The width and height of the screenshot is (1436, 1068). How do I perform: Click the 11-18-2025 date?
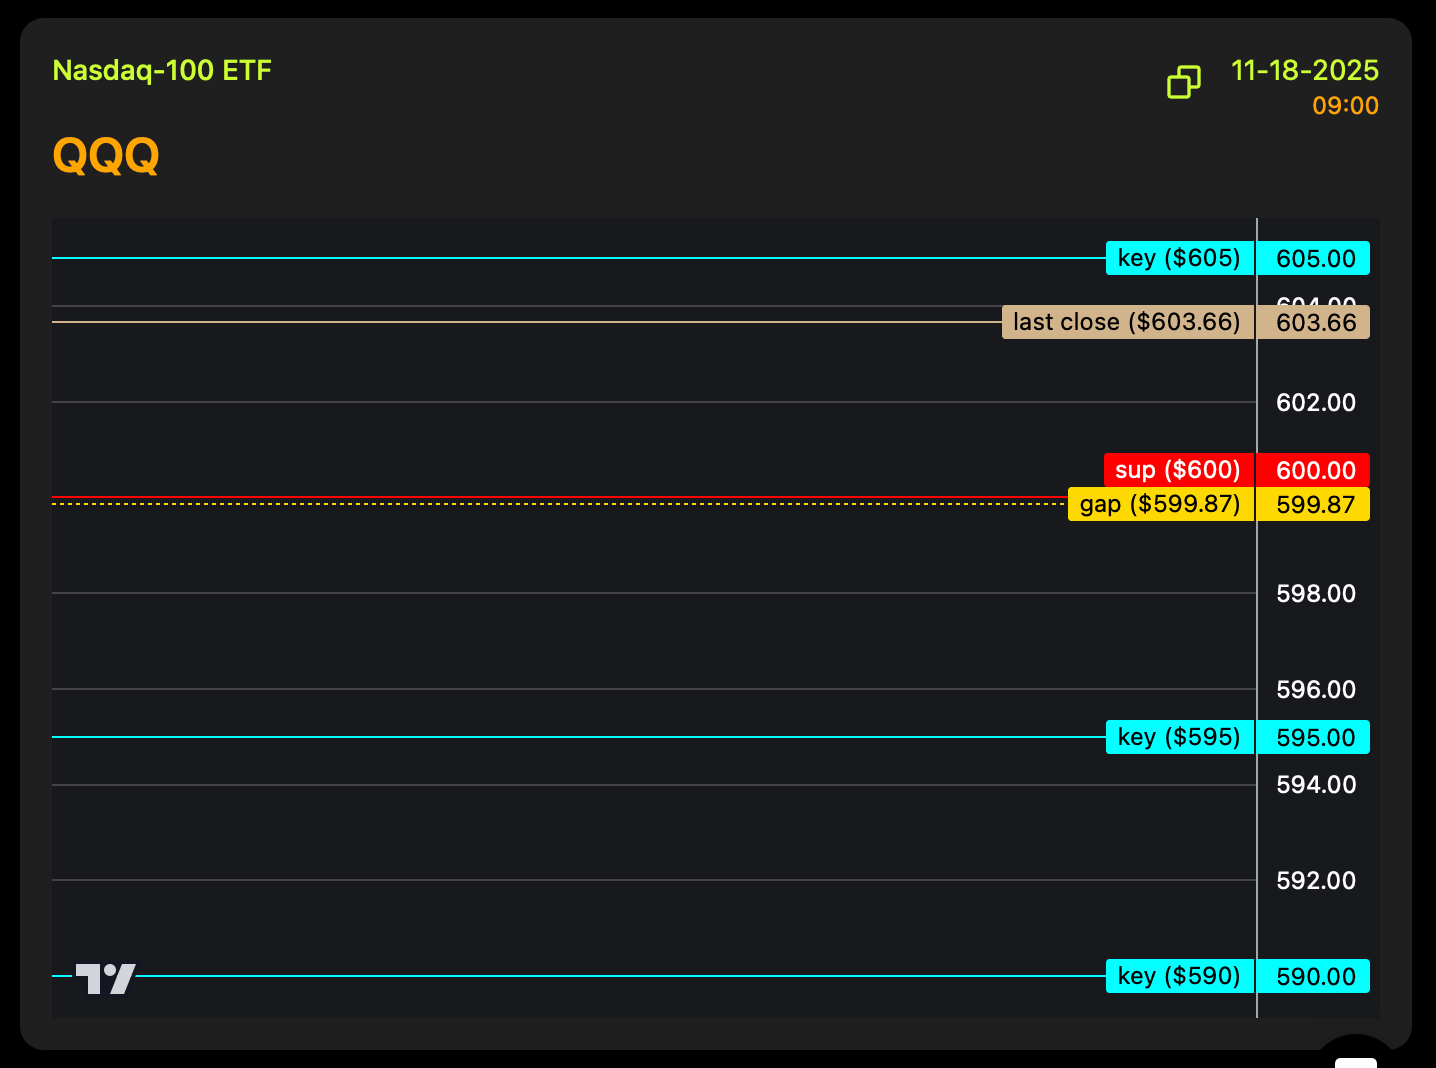1304,71
